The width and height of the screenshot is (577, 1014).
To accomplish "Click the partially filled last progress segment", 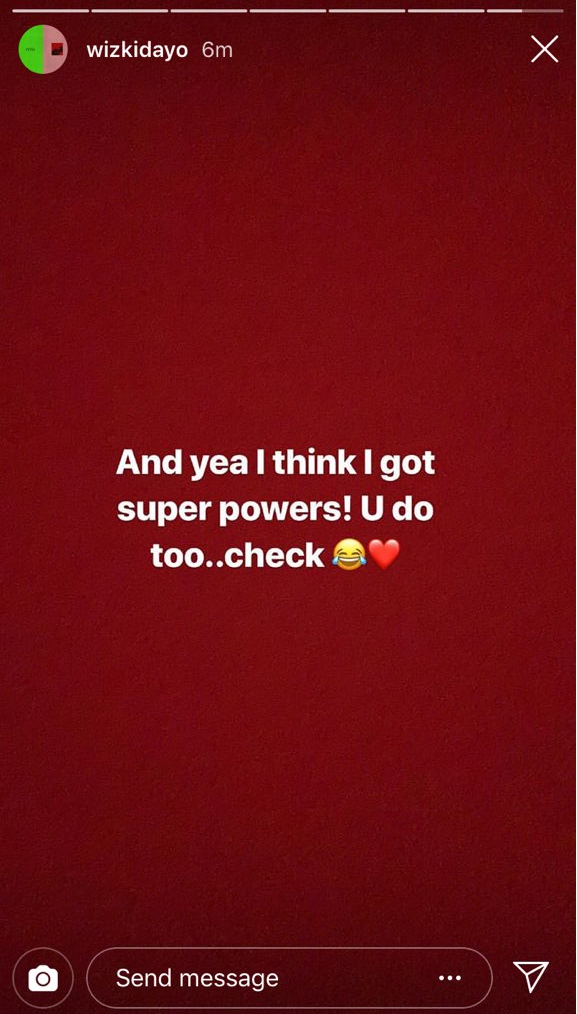I will coord(525,11).
